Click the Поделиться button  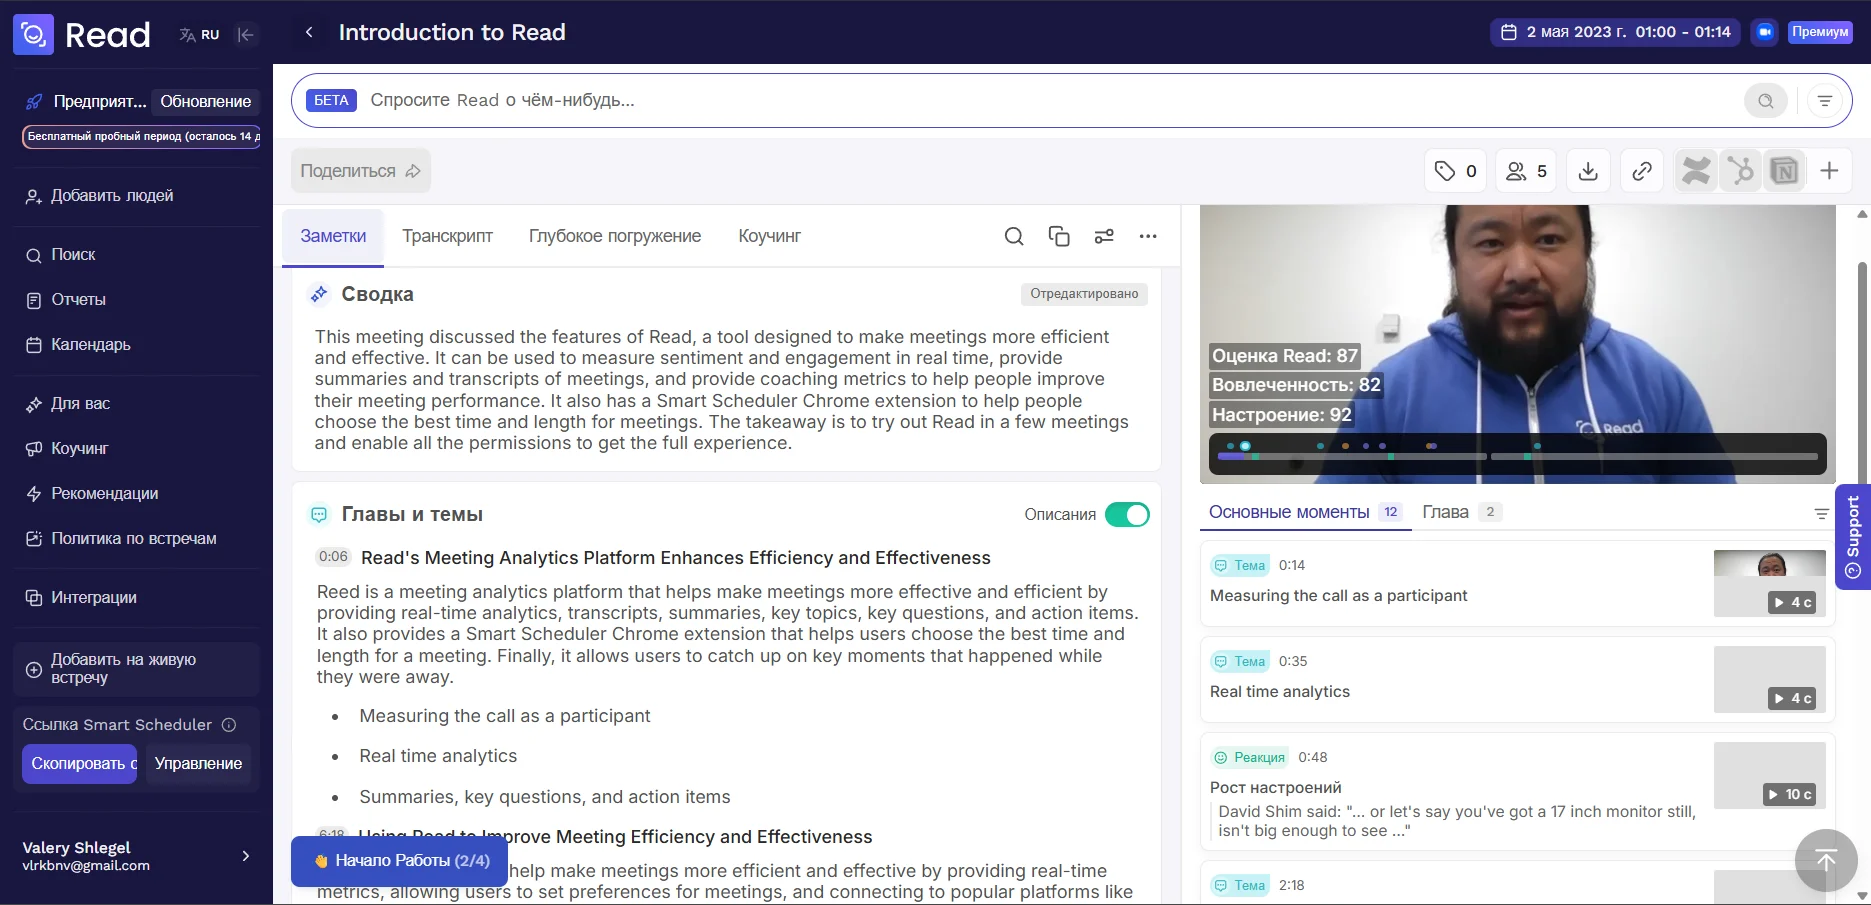360,171
